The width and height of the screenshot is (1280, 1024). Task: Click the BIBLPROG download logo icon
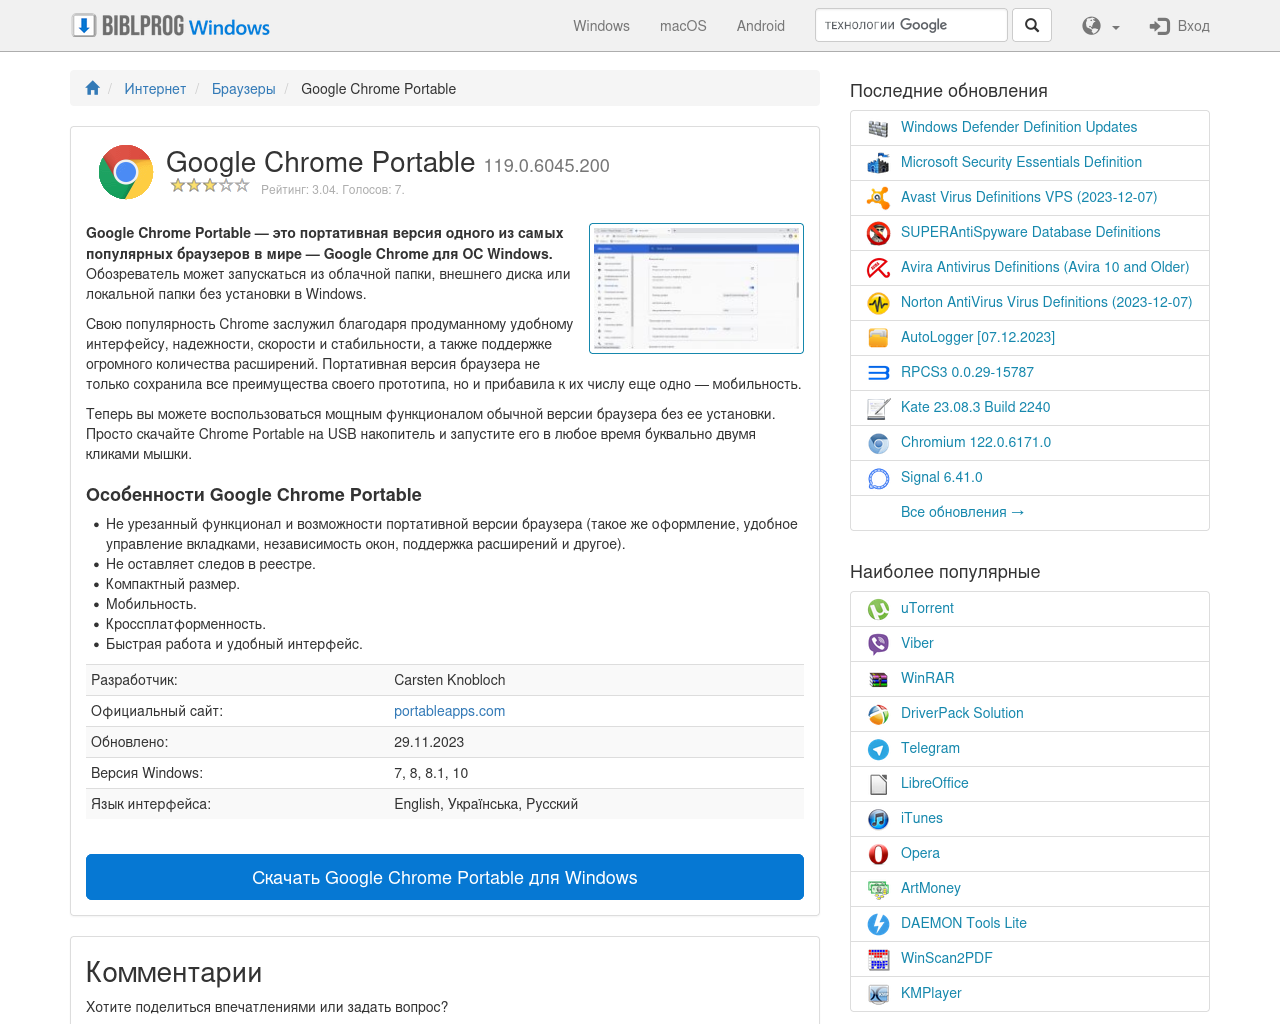[84, 26]
